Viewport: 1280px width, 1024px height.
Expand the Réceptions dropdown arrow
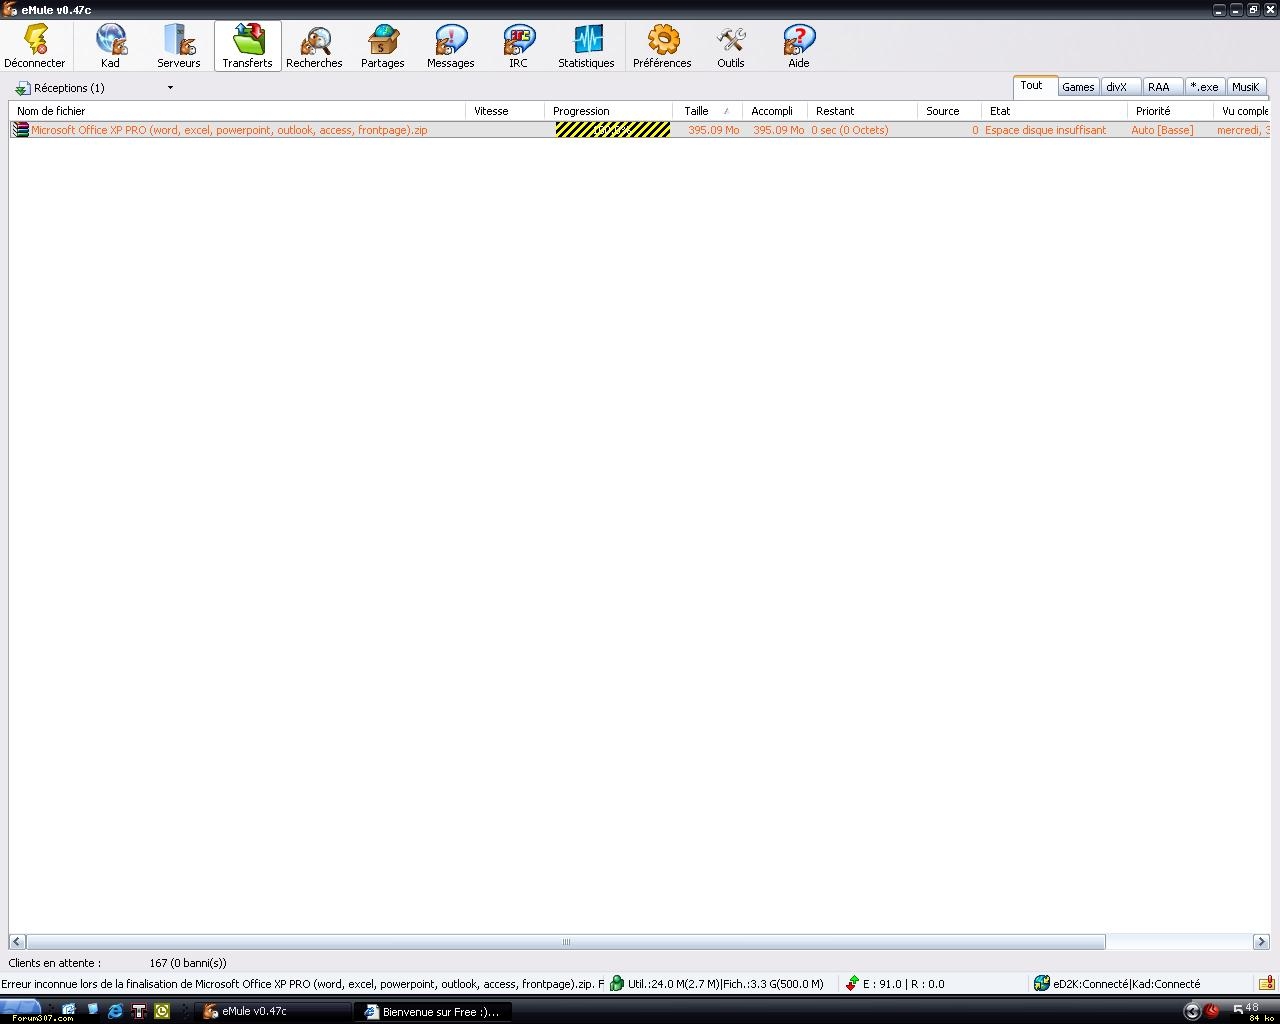point(170,88)
